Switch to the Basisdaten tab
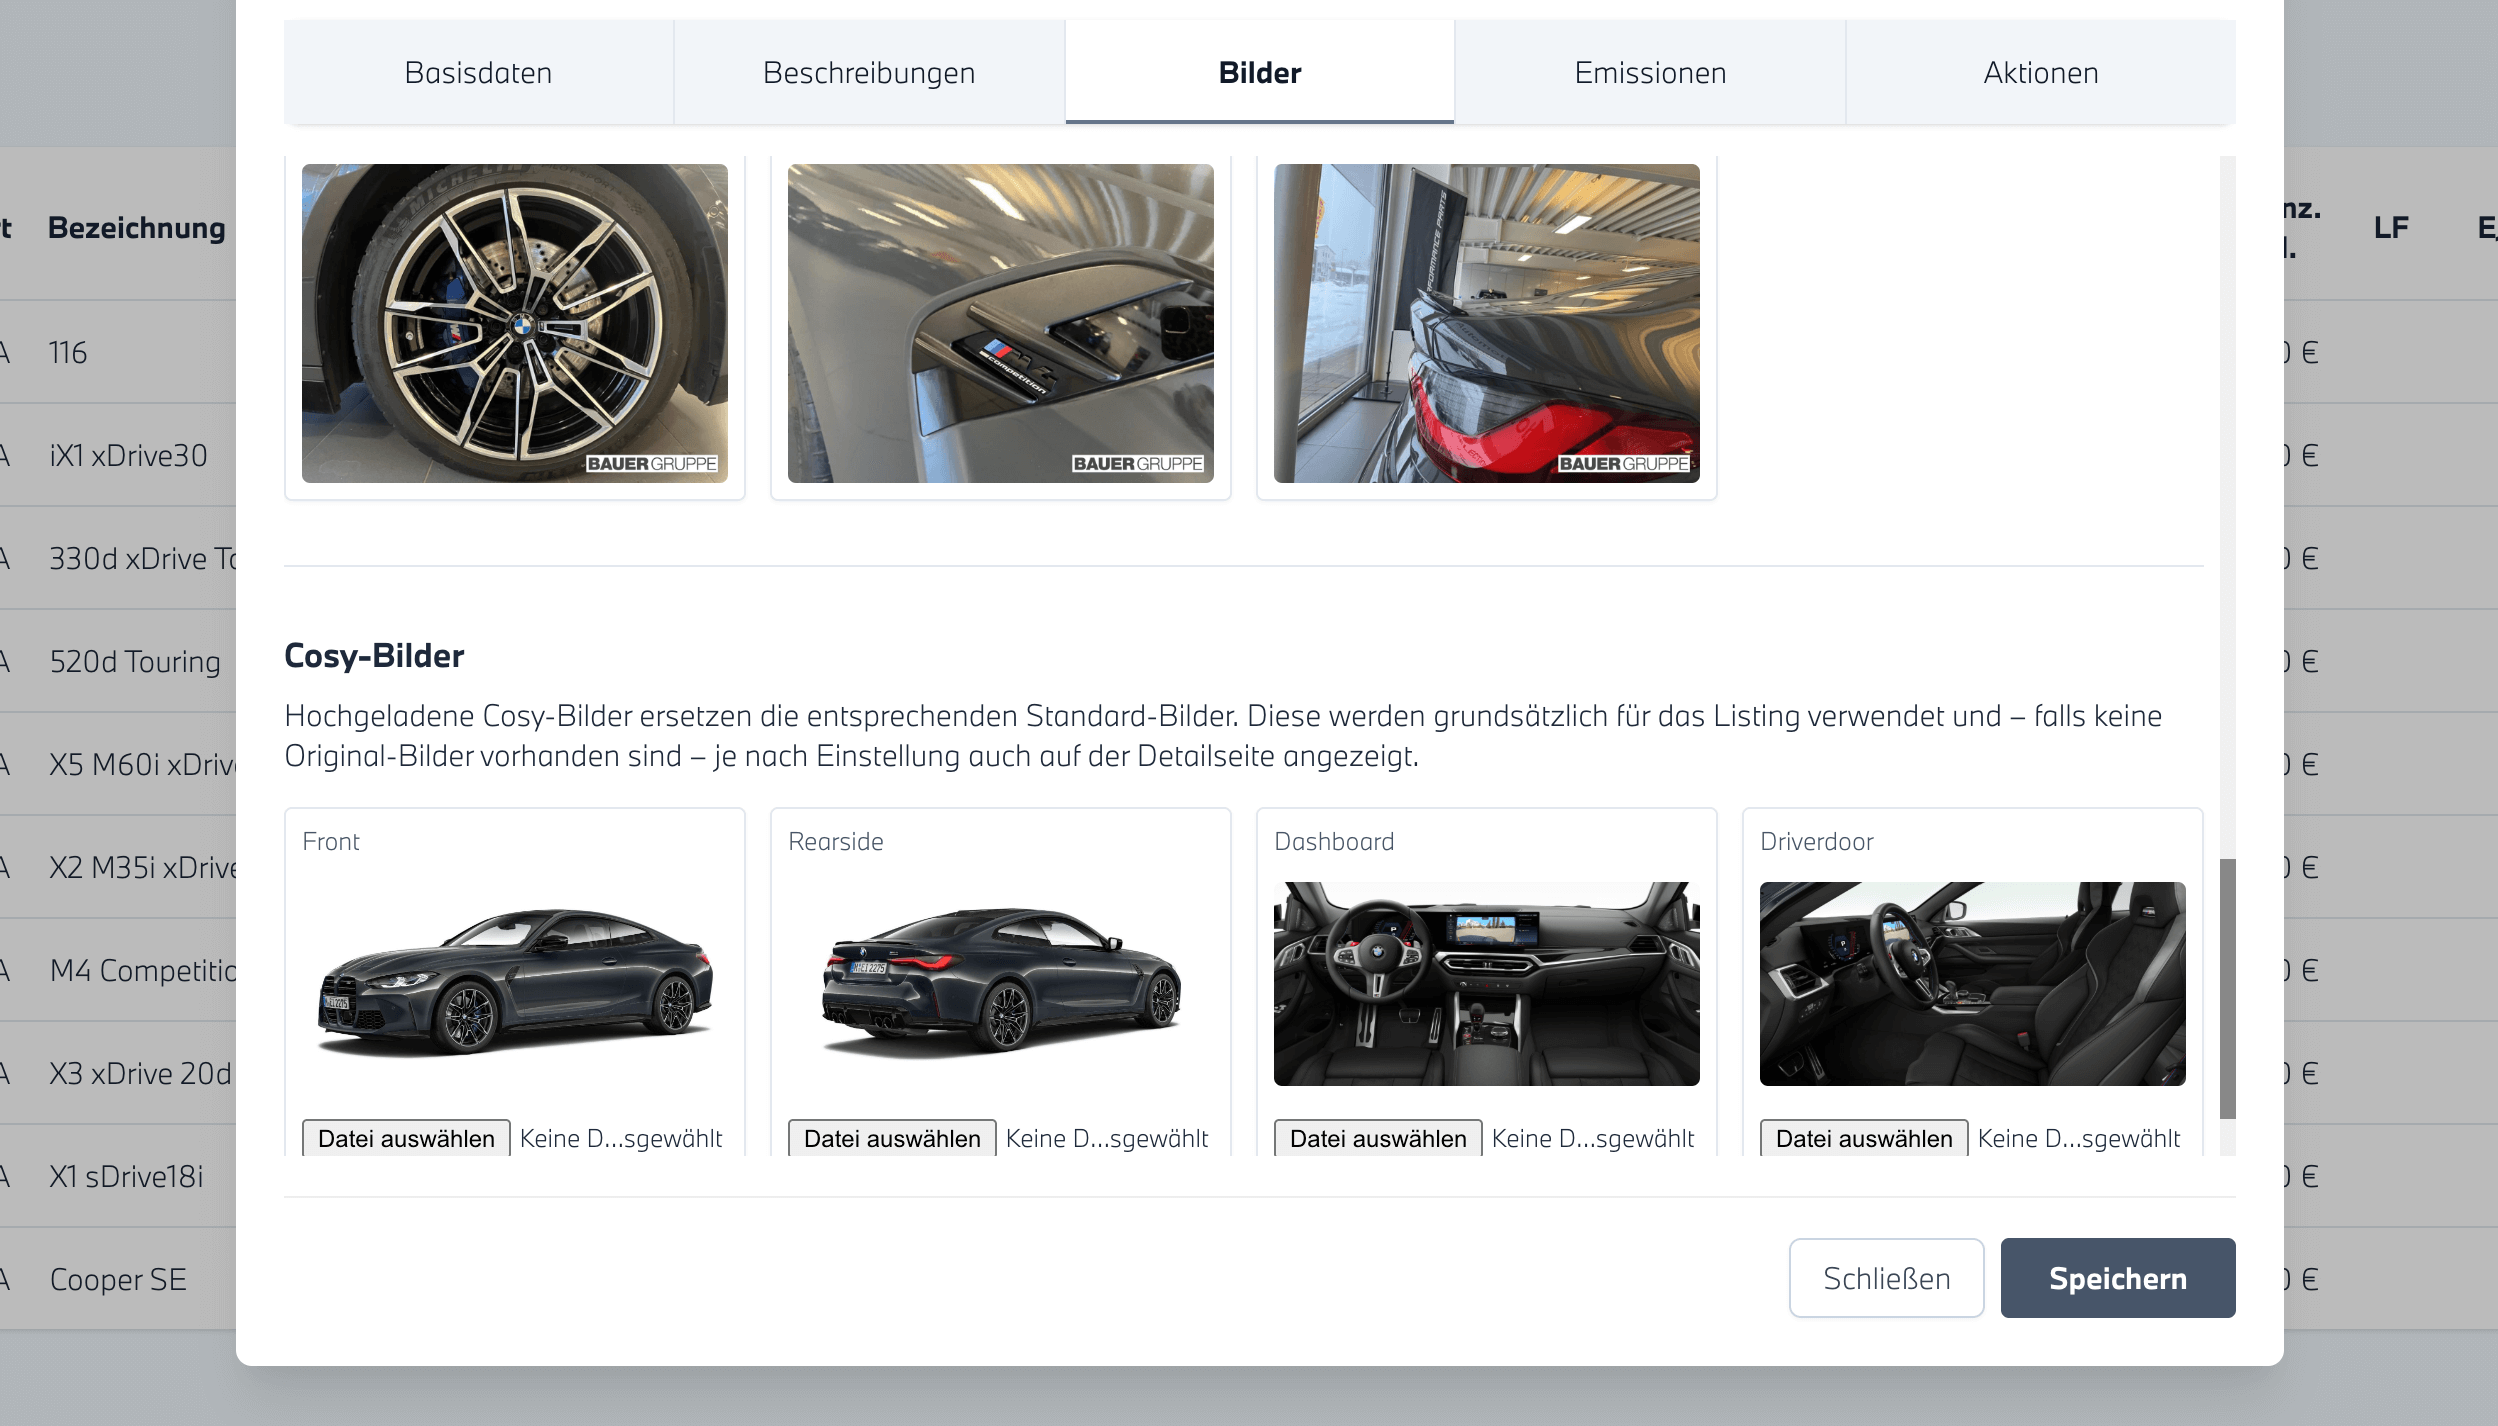Screen dimensions: 2498x1426 pos(478,73)
